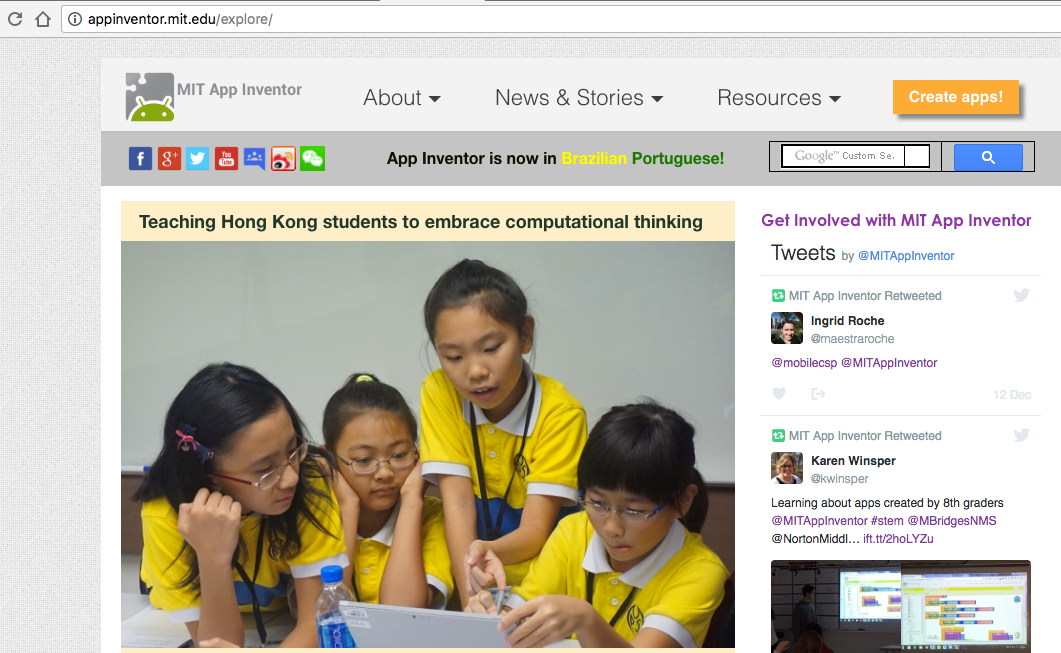Viewport: 1061px width, 653px height.
Task: Reload the page using the browser refresh icon
Action: tap(15, 19)
